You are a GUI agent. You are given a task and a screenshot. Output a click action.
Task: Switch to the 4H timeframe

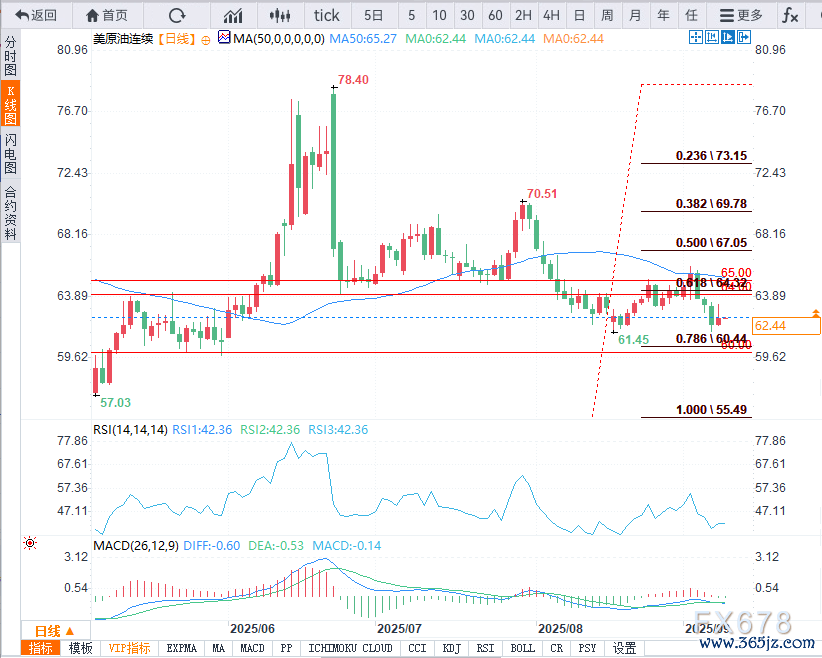click(x=551, y=15)
